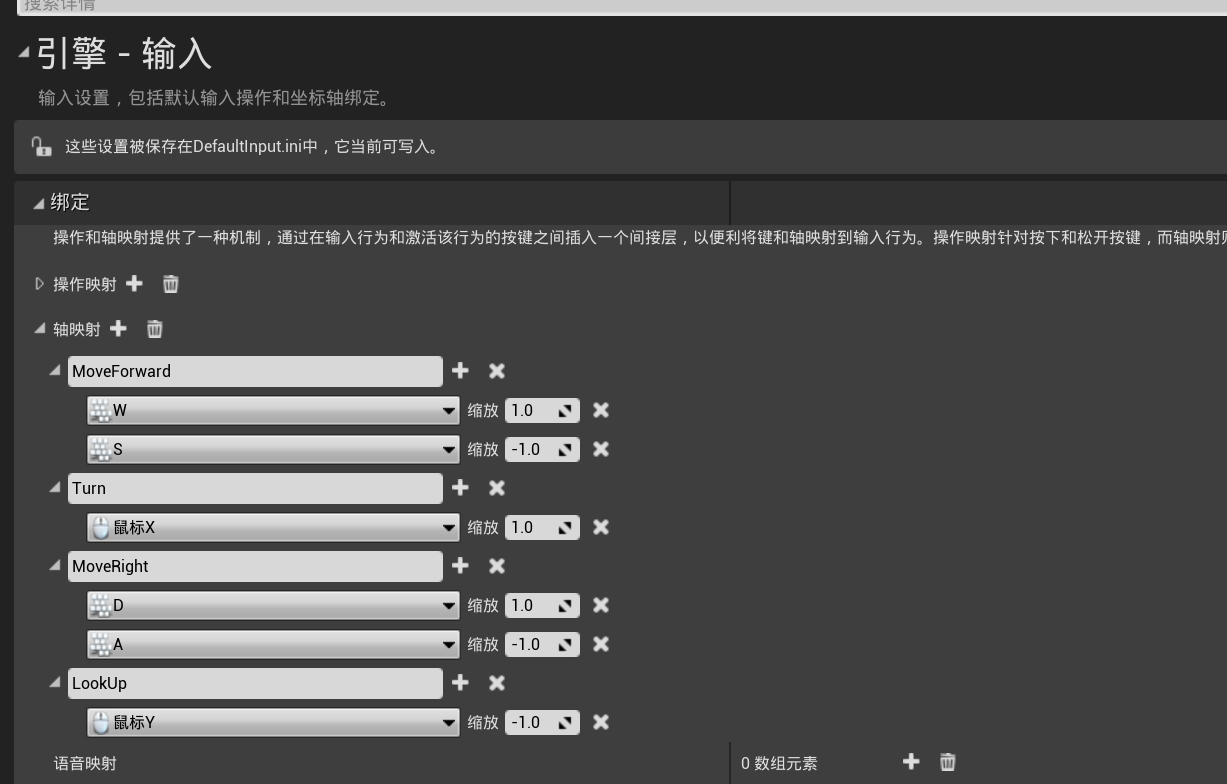Viewport: 1227px width, 784px height.
Task: Delete the 鼠标X binding
Action: click(x=601, y=527)
